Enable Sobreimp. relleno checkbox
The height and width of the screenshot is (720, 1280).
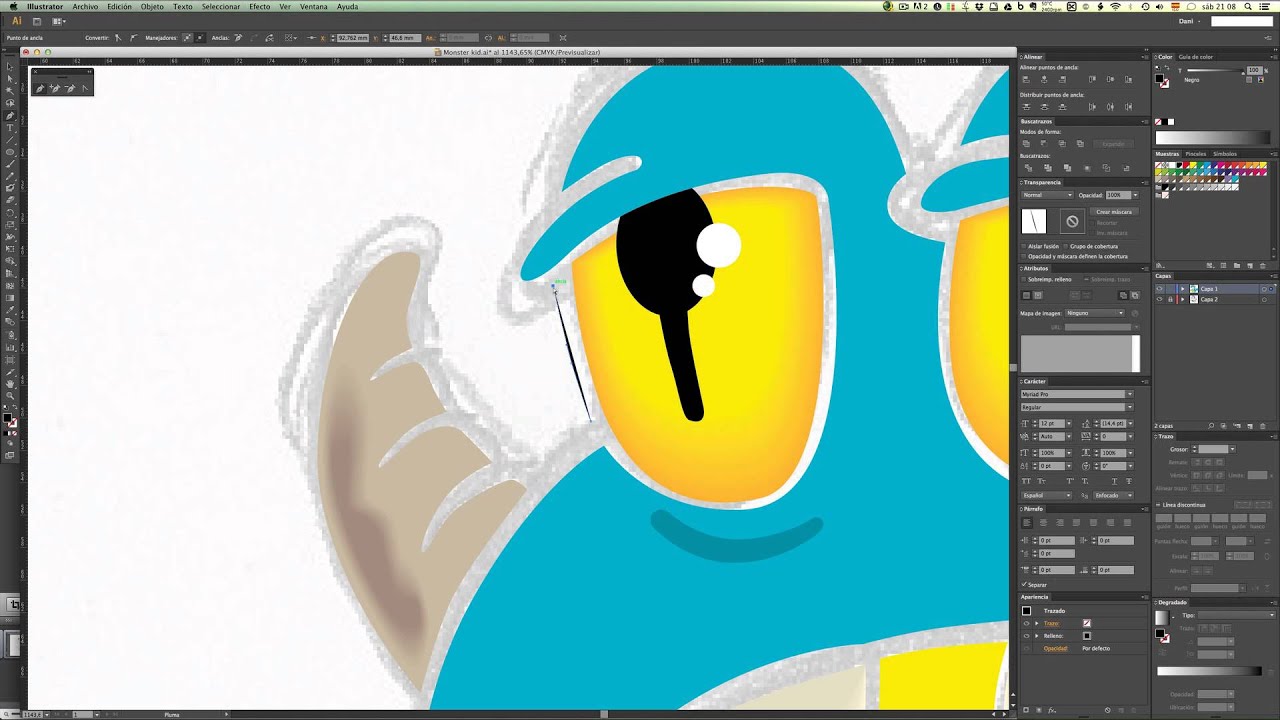coord(1023,279)
